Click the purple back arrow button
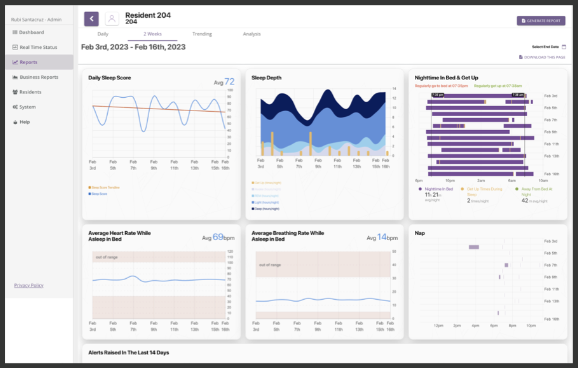Screen dimensions: 578x368 tap(91, 19)
